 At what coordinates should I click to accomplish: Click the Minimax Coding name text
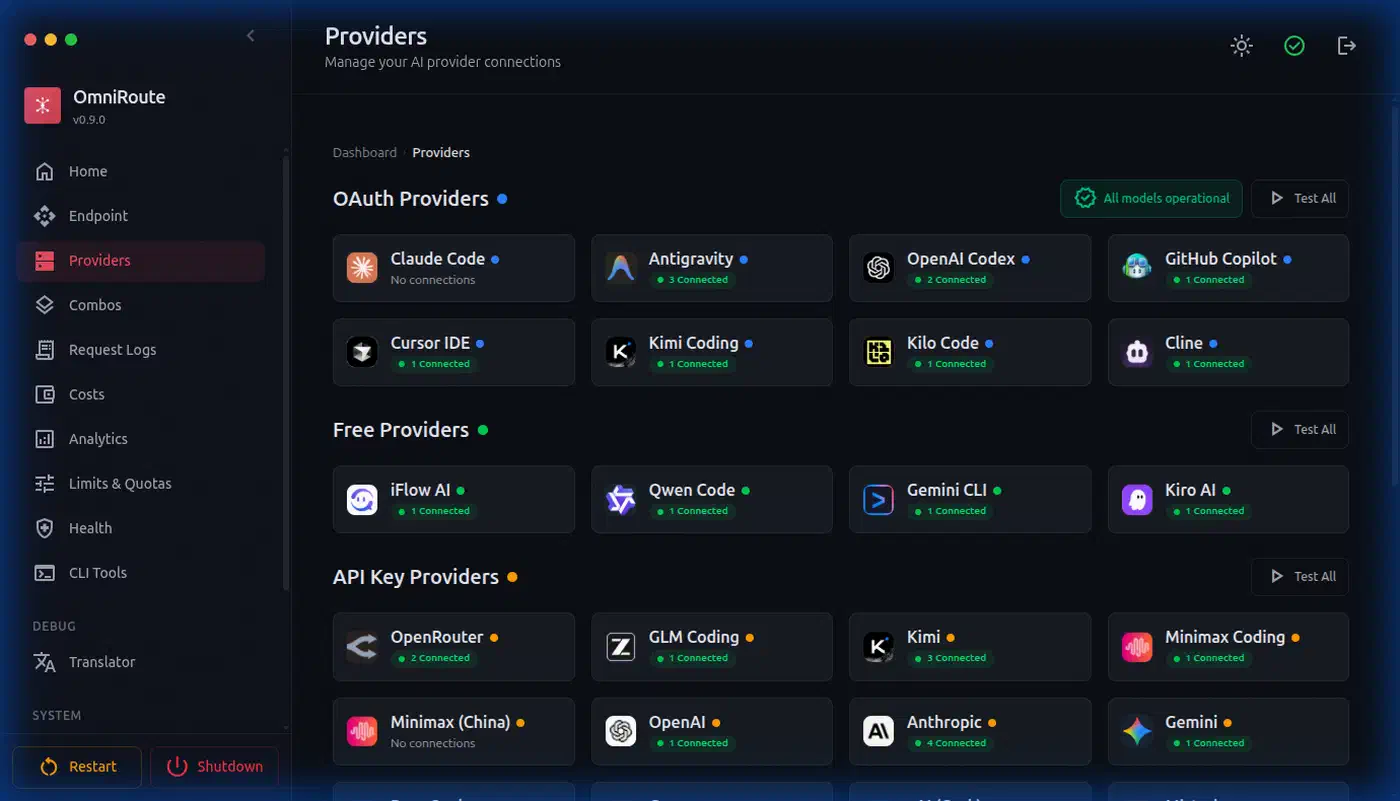(1225, 637)
